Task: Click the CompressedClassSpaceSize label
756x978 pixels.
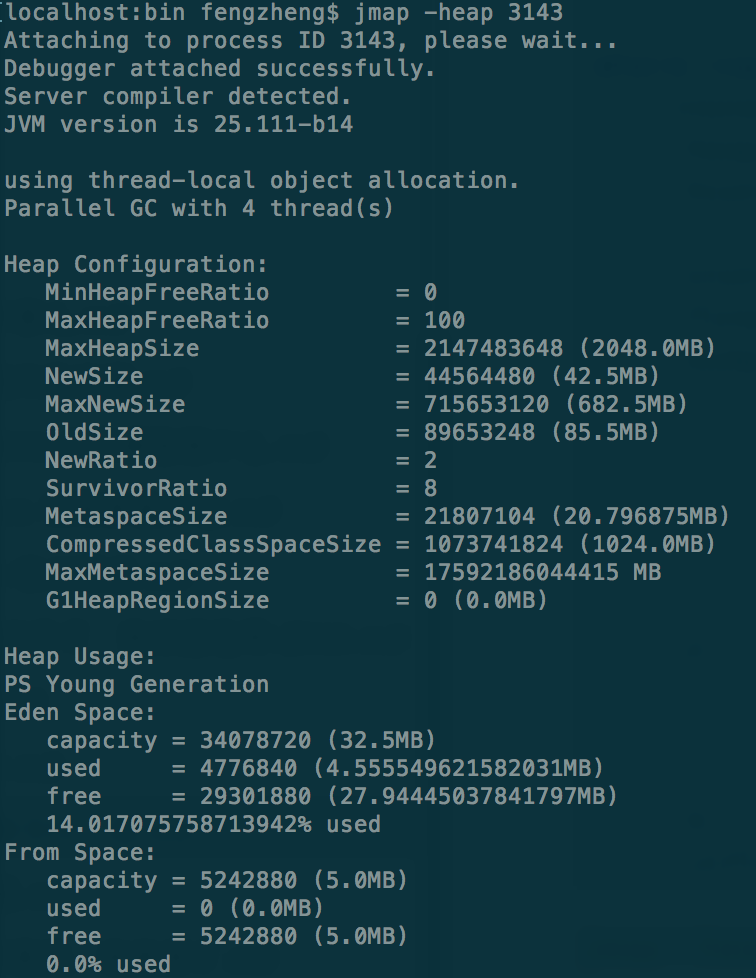Action: point(213,545)
